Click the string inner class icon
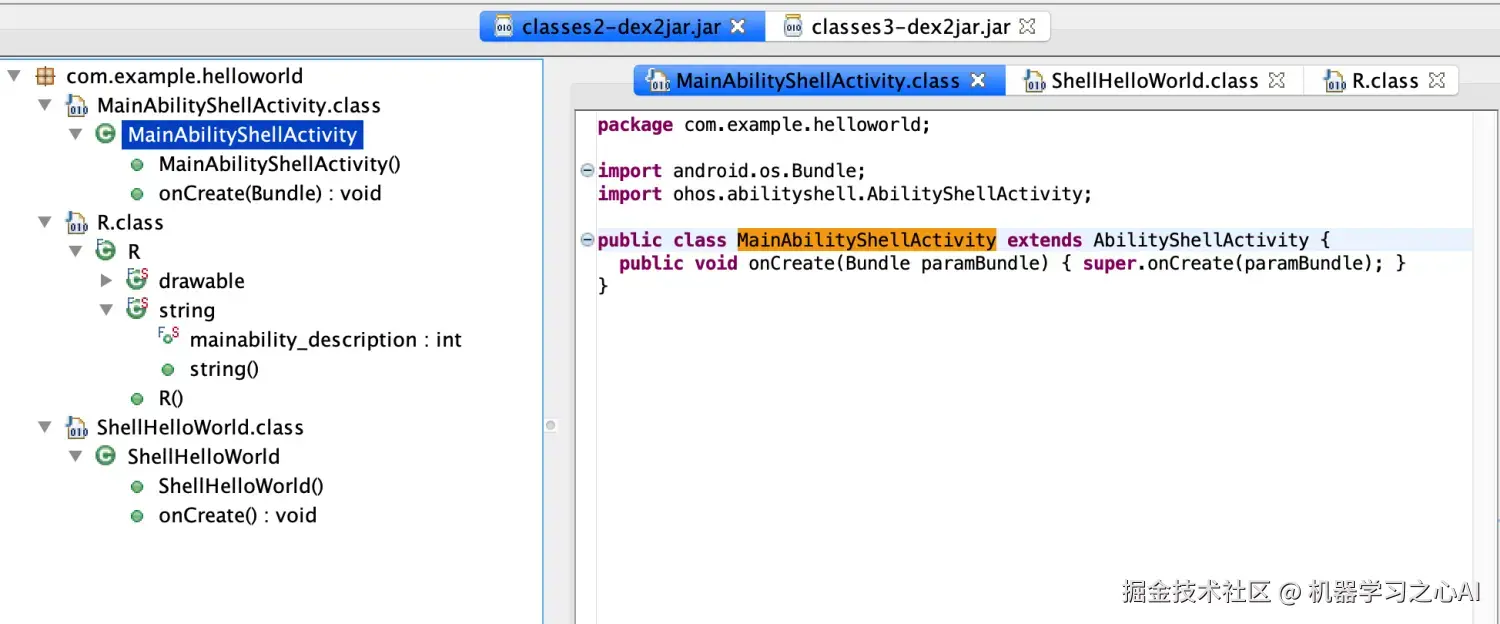The width and height of the screenshot is (1500, 624). (137, 309)
